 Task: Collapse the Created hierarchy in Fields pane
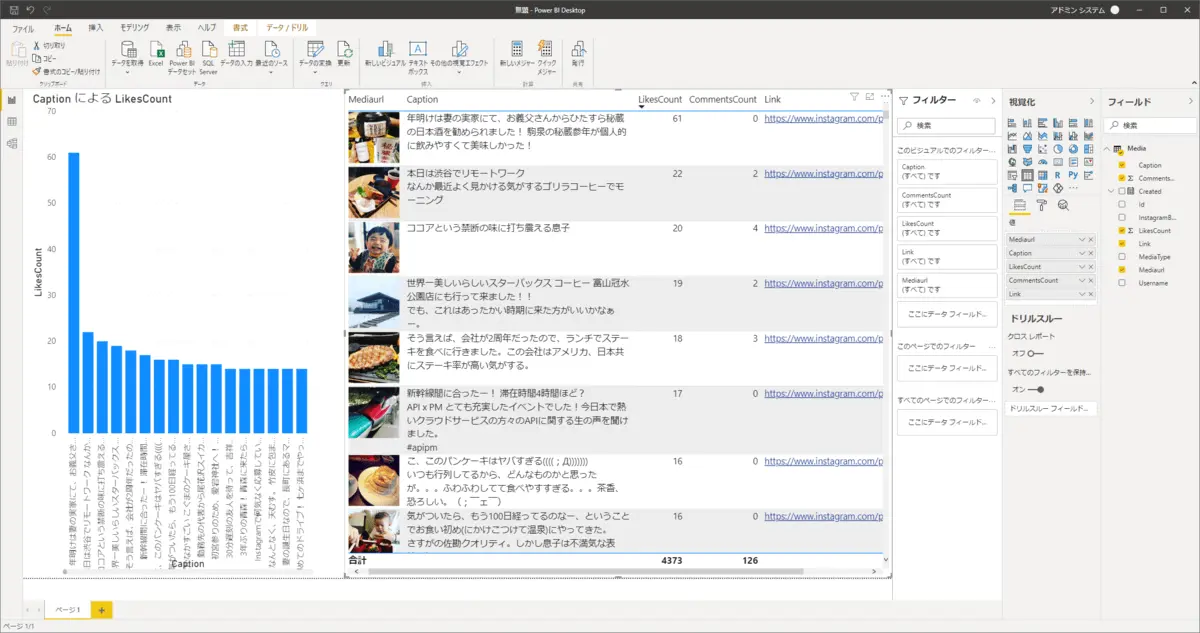coord(1111,192)
